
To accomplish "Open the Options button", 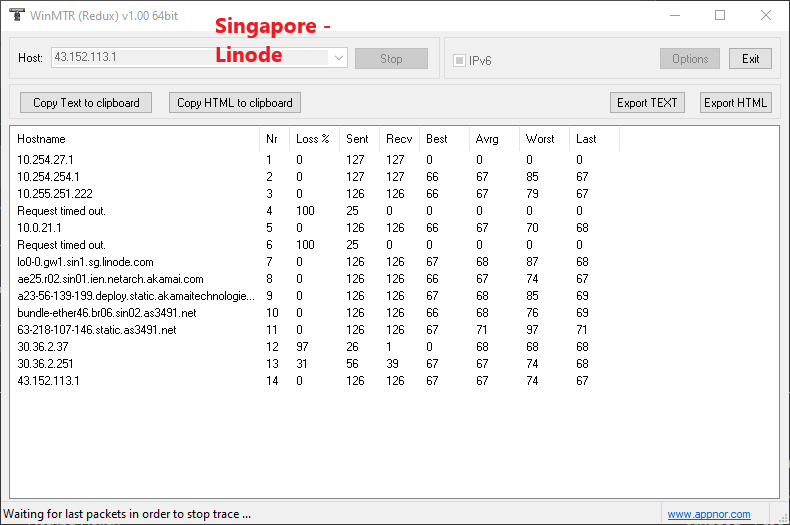I will pyautogui.click(x=690, y=59).
